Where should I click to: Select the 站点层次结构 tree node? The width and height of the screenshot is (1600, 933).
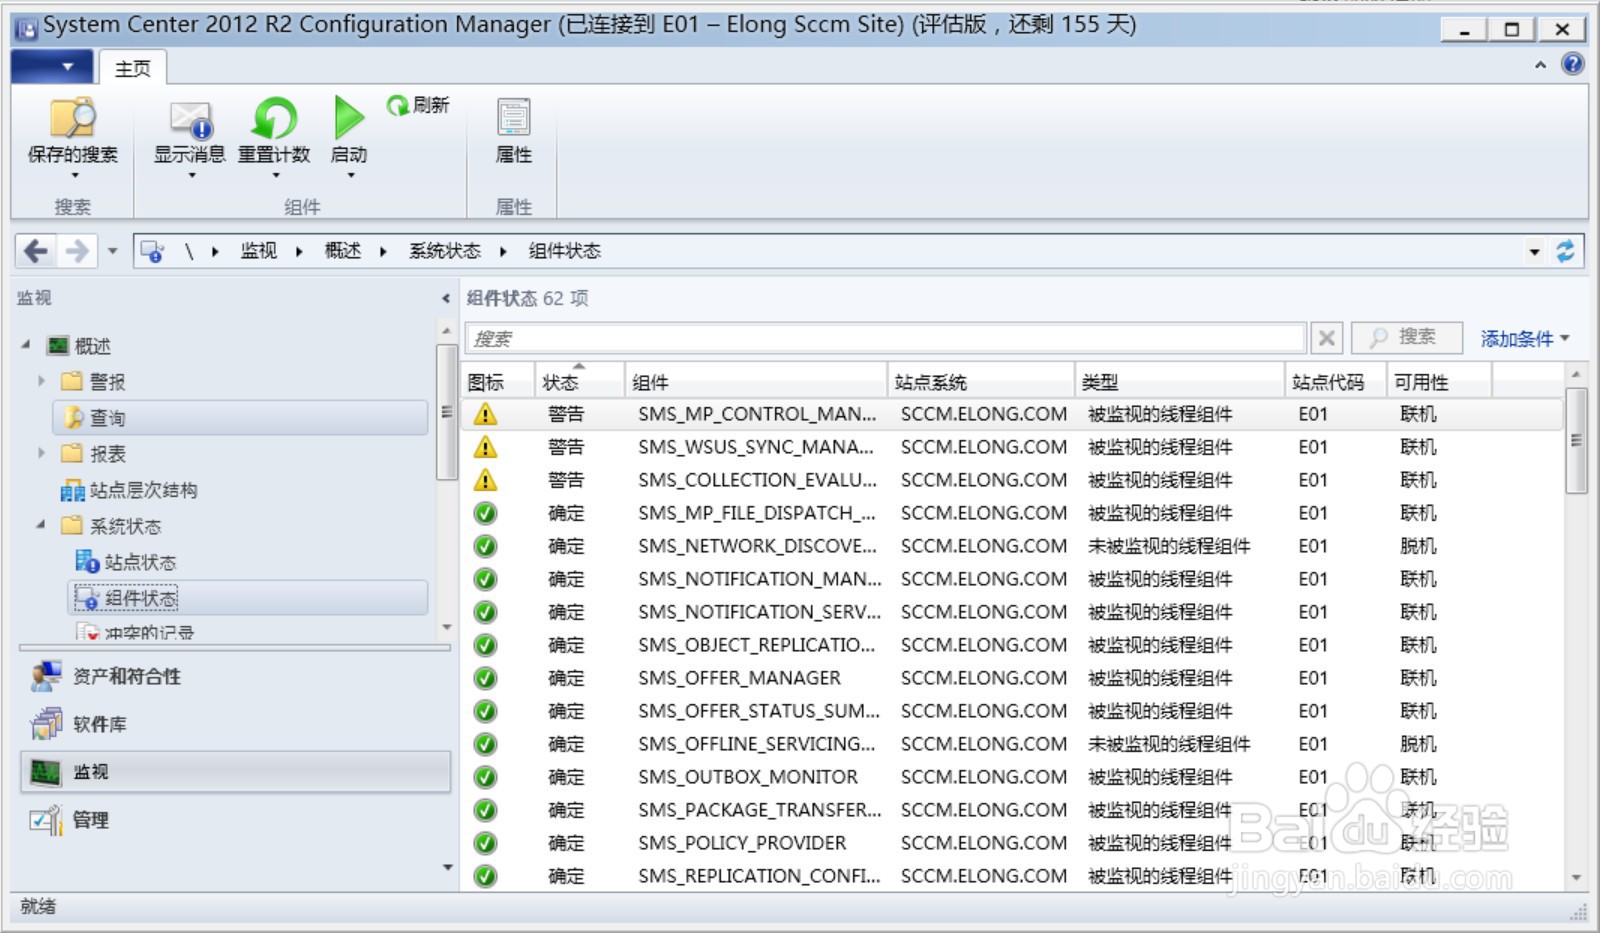[x=129, y=490]
